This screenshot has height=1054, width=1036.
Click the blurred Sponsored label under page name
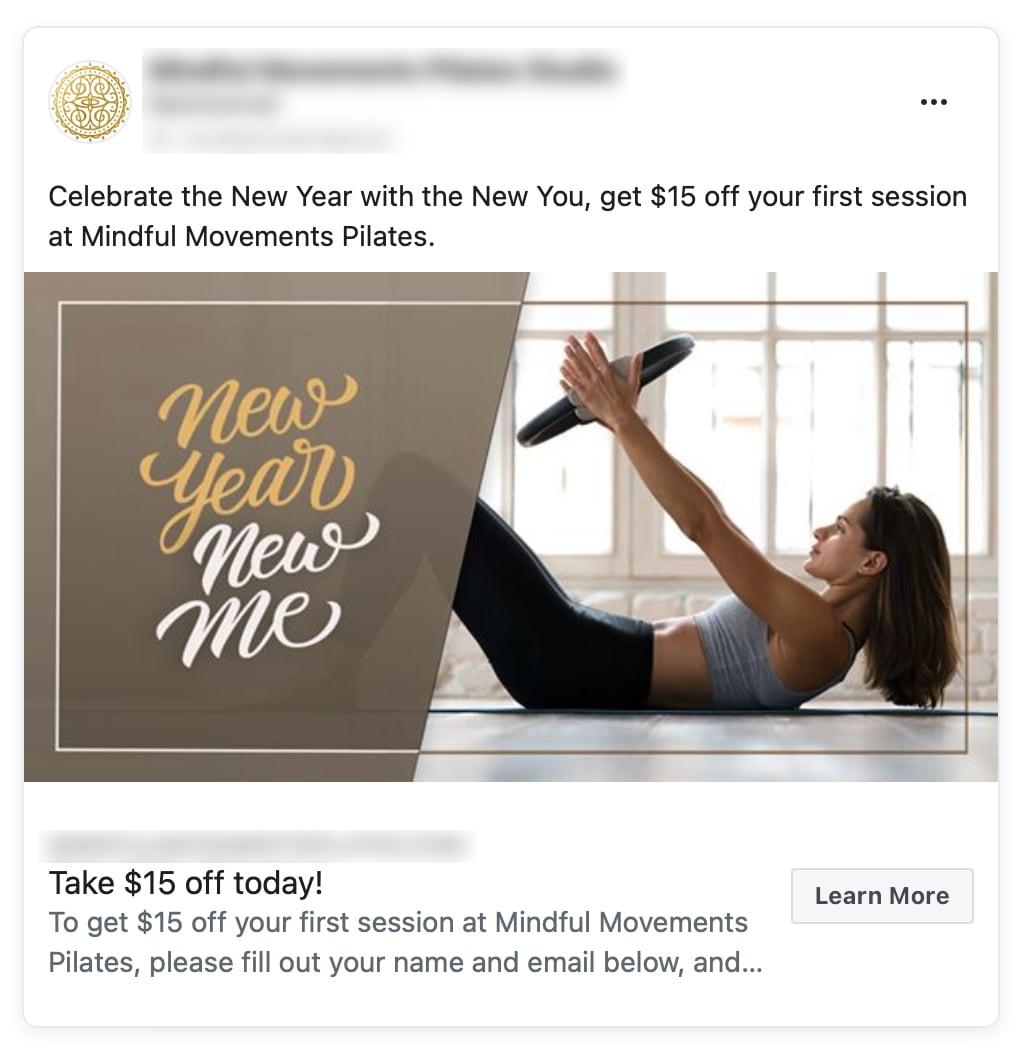click(x=214, y=105)
